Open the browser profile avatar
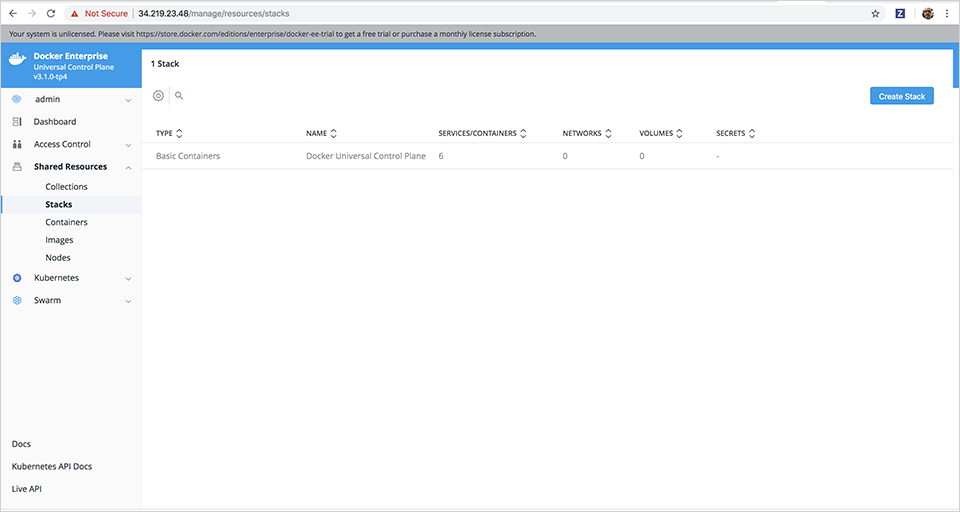The height and width of the screenshot is (512, 960). pyautogui.click(x=928, y=13)
